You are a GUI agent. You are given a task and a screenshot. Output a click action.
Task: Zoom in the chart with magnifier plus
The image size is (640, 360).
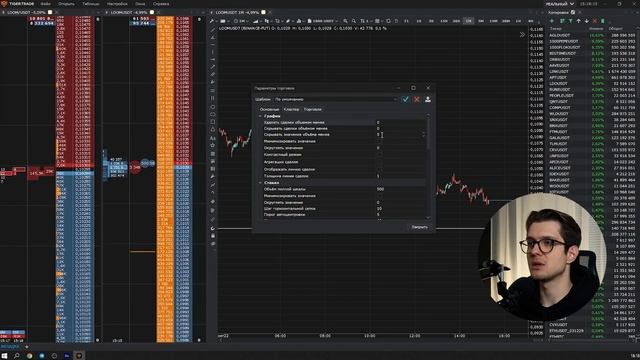(345, 21)
